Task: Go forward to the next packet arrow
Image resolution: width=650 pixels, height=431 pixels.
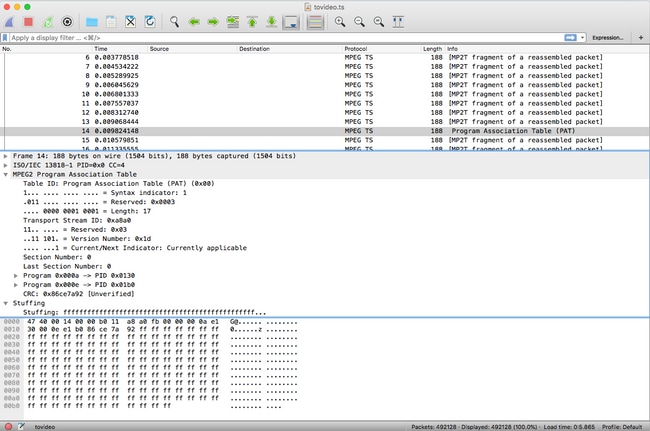Action: tap(213, 22)
